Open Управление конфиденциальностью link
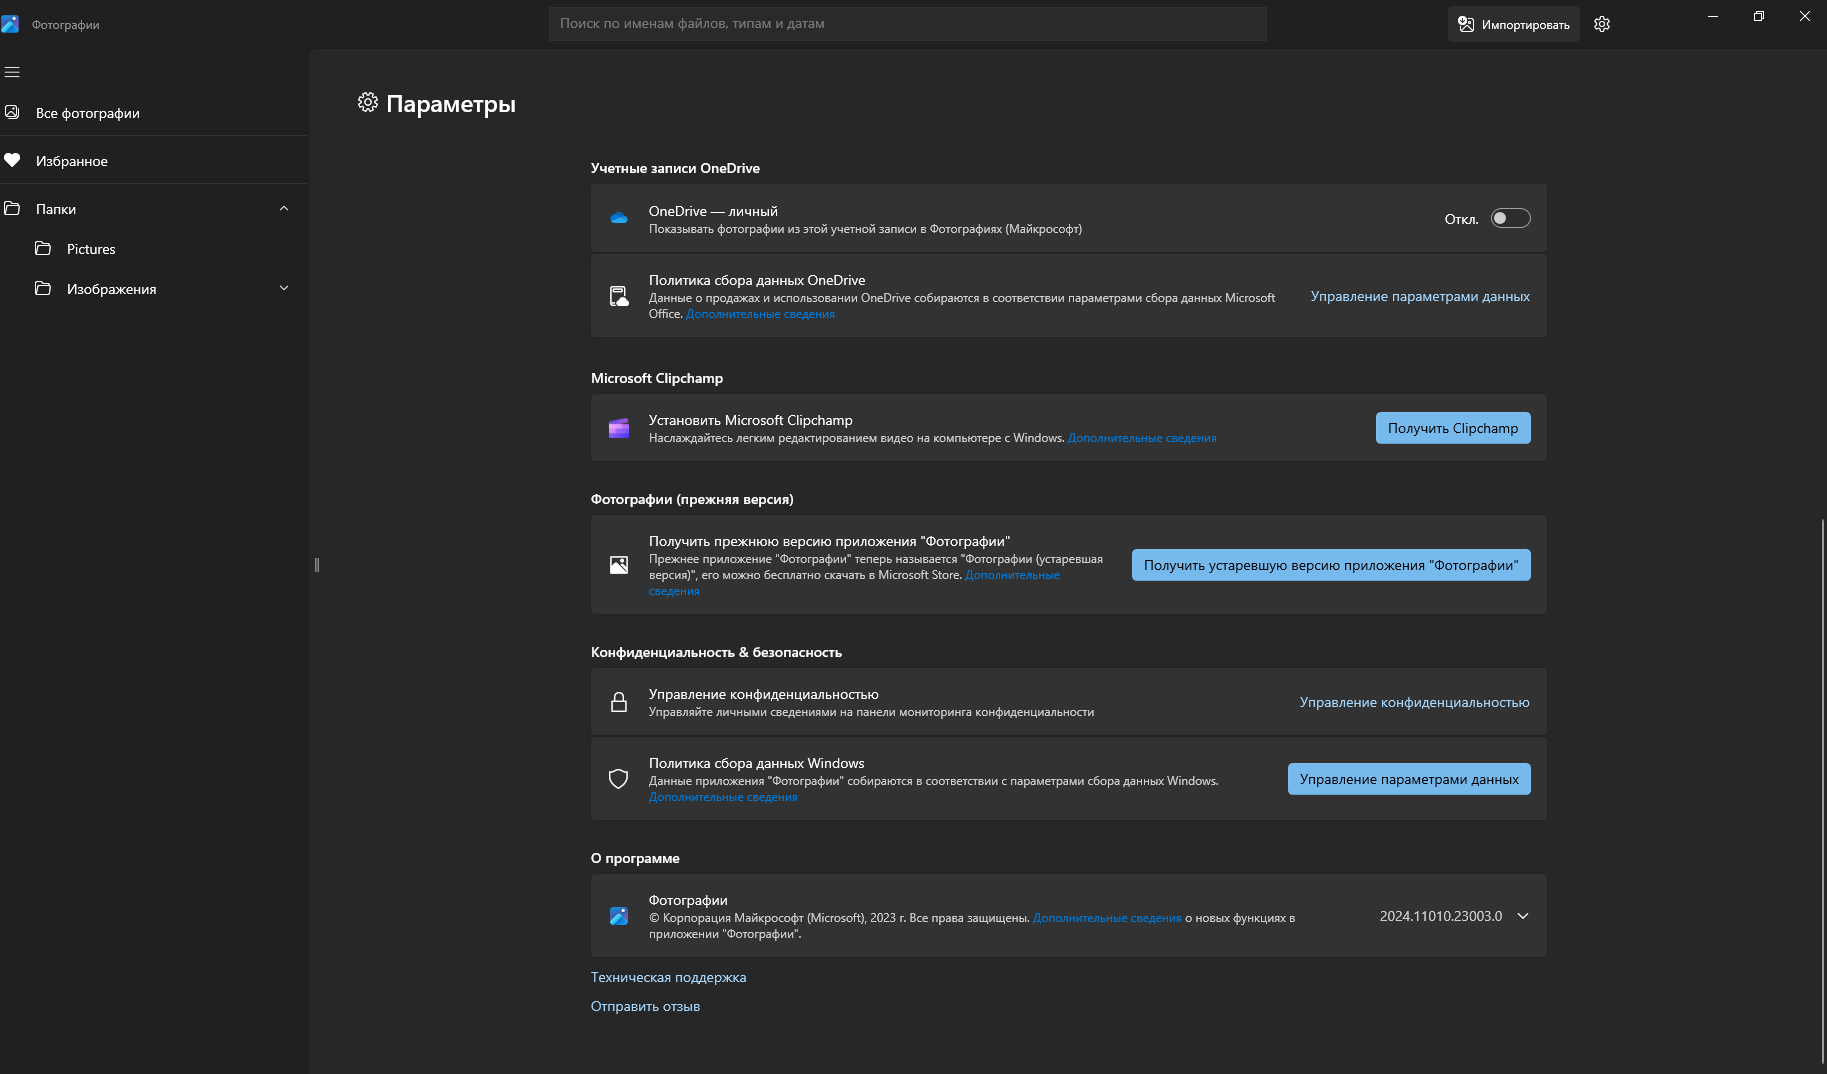Screen dimensions: 1827x1074 1414,702
